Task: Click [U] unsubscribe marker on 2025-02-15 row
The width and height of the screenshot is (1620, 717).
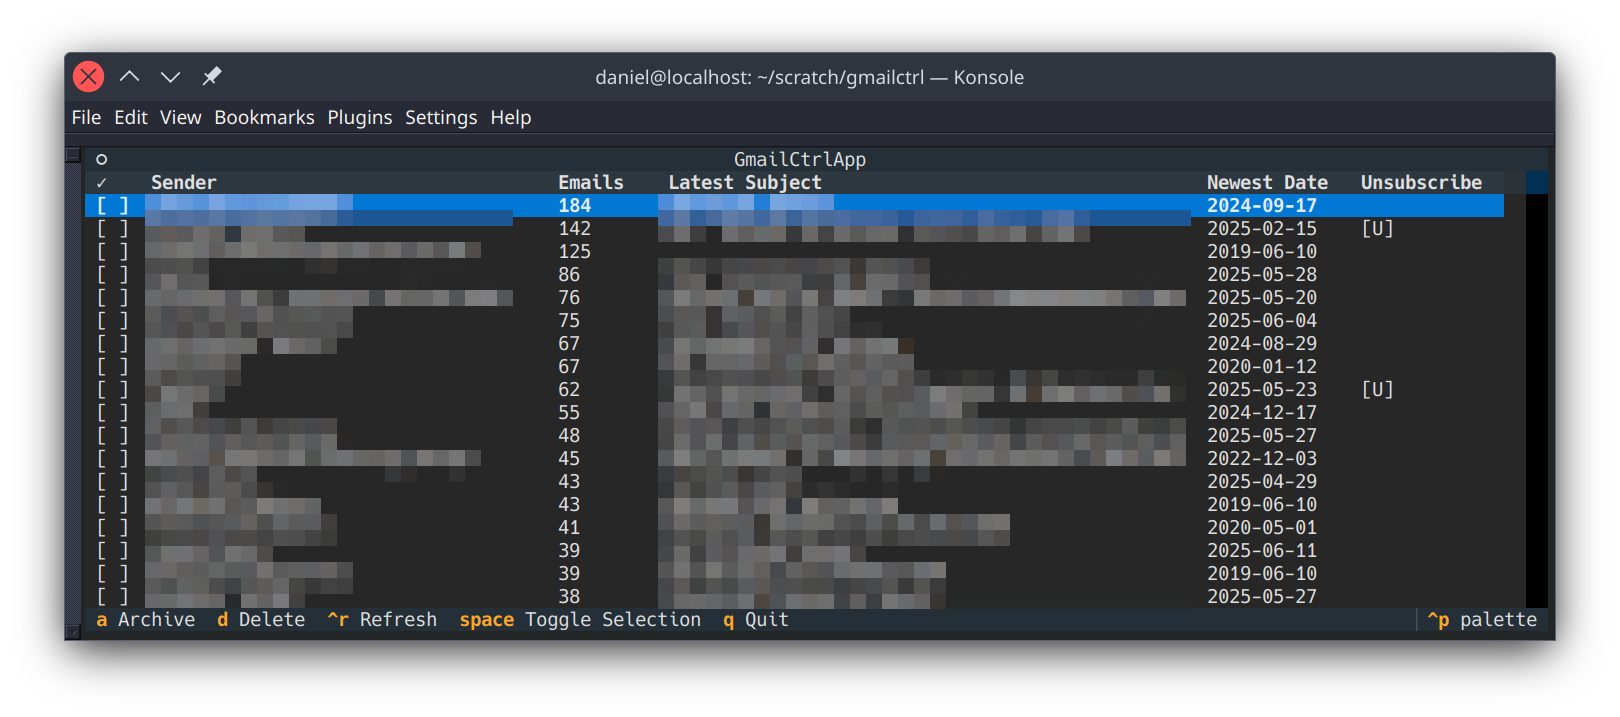Action: point(1377,229)
